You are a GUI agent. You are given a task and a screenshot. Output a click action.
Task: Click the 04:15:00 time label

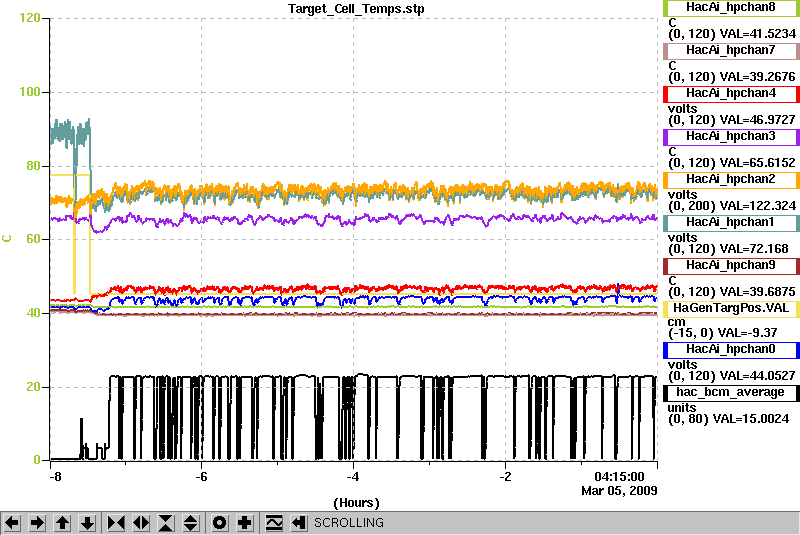coord(619,477)
